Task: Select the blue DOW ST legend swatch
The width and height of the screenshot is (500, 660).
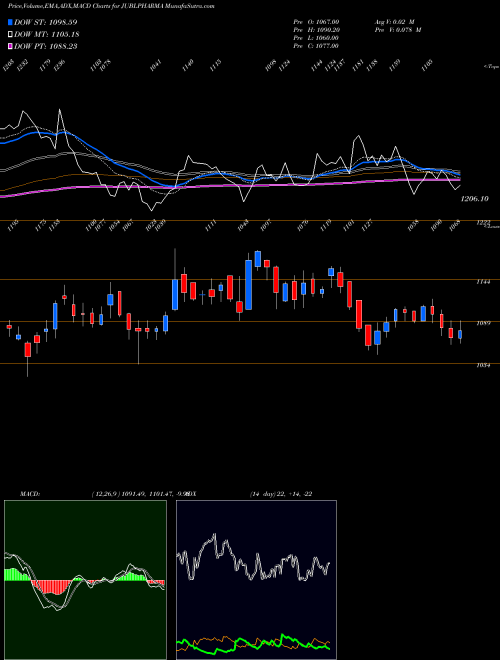Action: tap(10, 22)
